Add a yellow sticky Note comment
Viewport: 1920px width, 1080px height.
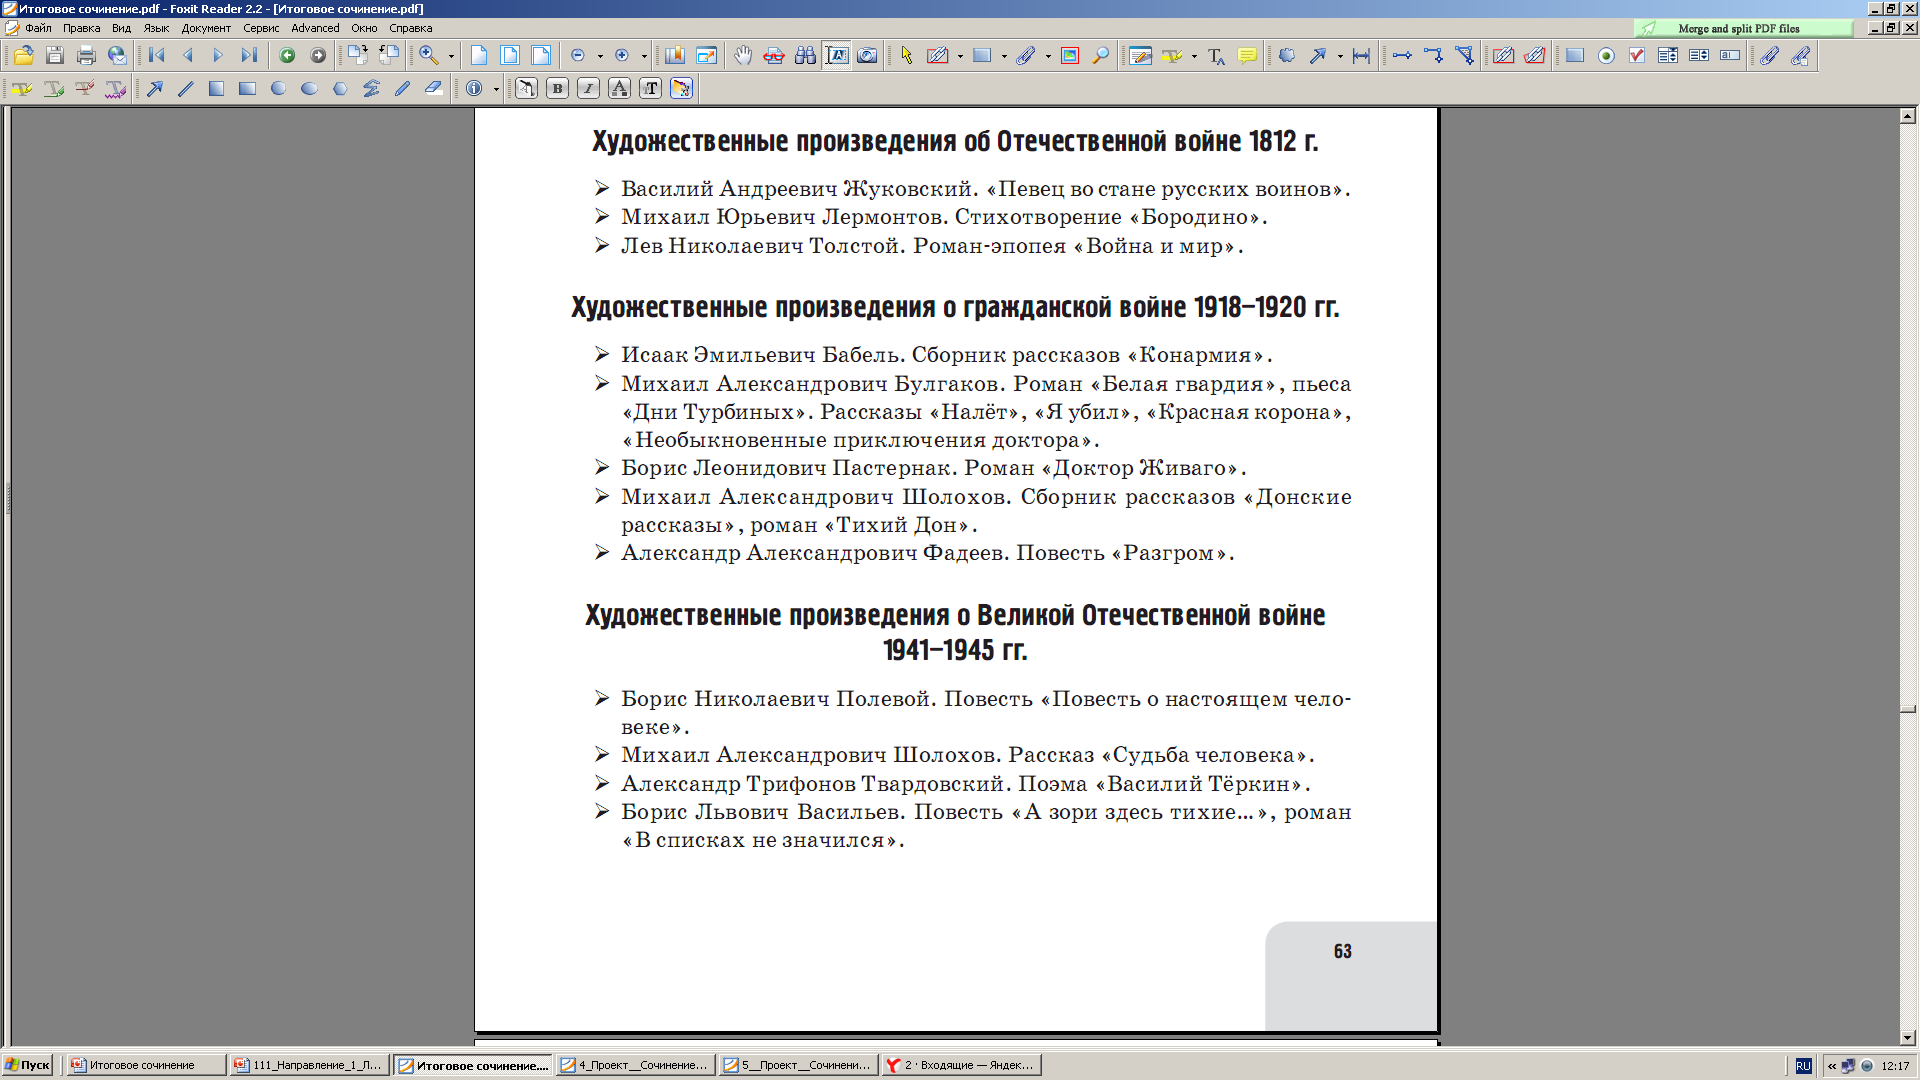tap(1247, 56)
